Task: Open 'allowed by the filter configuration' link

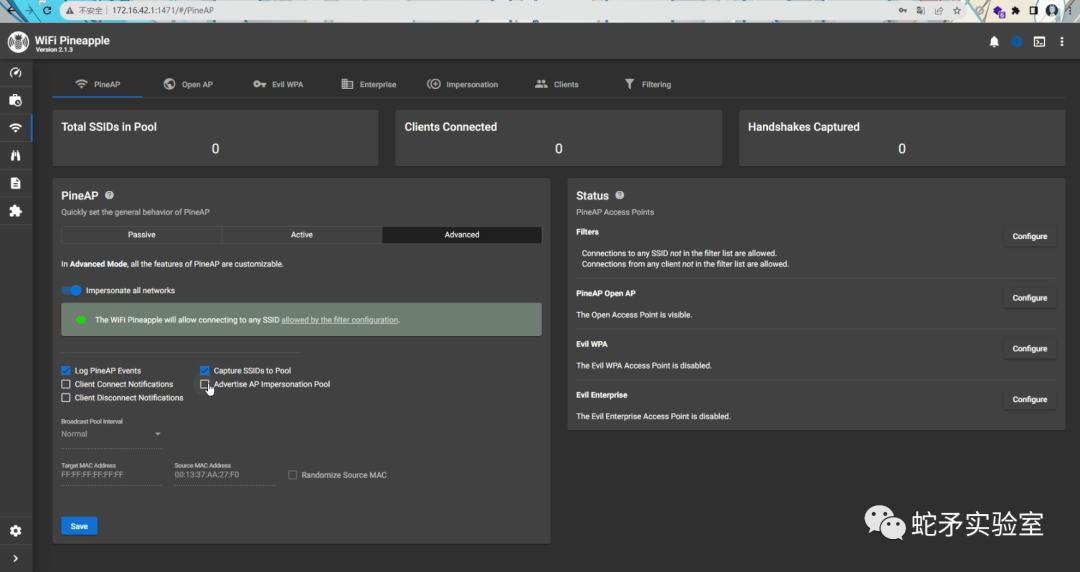Action: [x=340, y=320]
